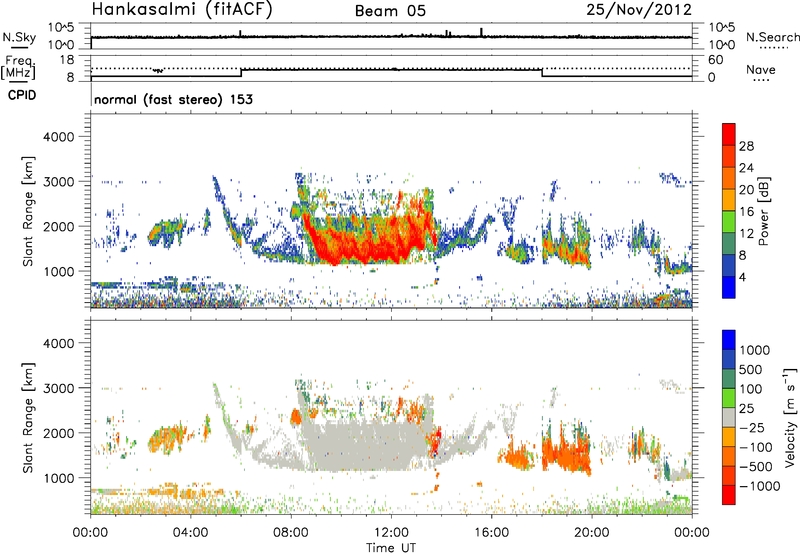Select the 'Freq. [MHz]' axis label
Image resolution: width=800 pixels, height=554 pixels.
pyautogui.click(x=18, y=67)
